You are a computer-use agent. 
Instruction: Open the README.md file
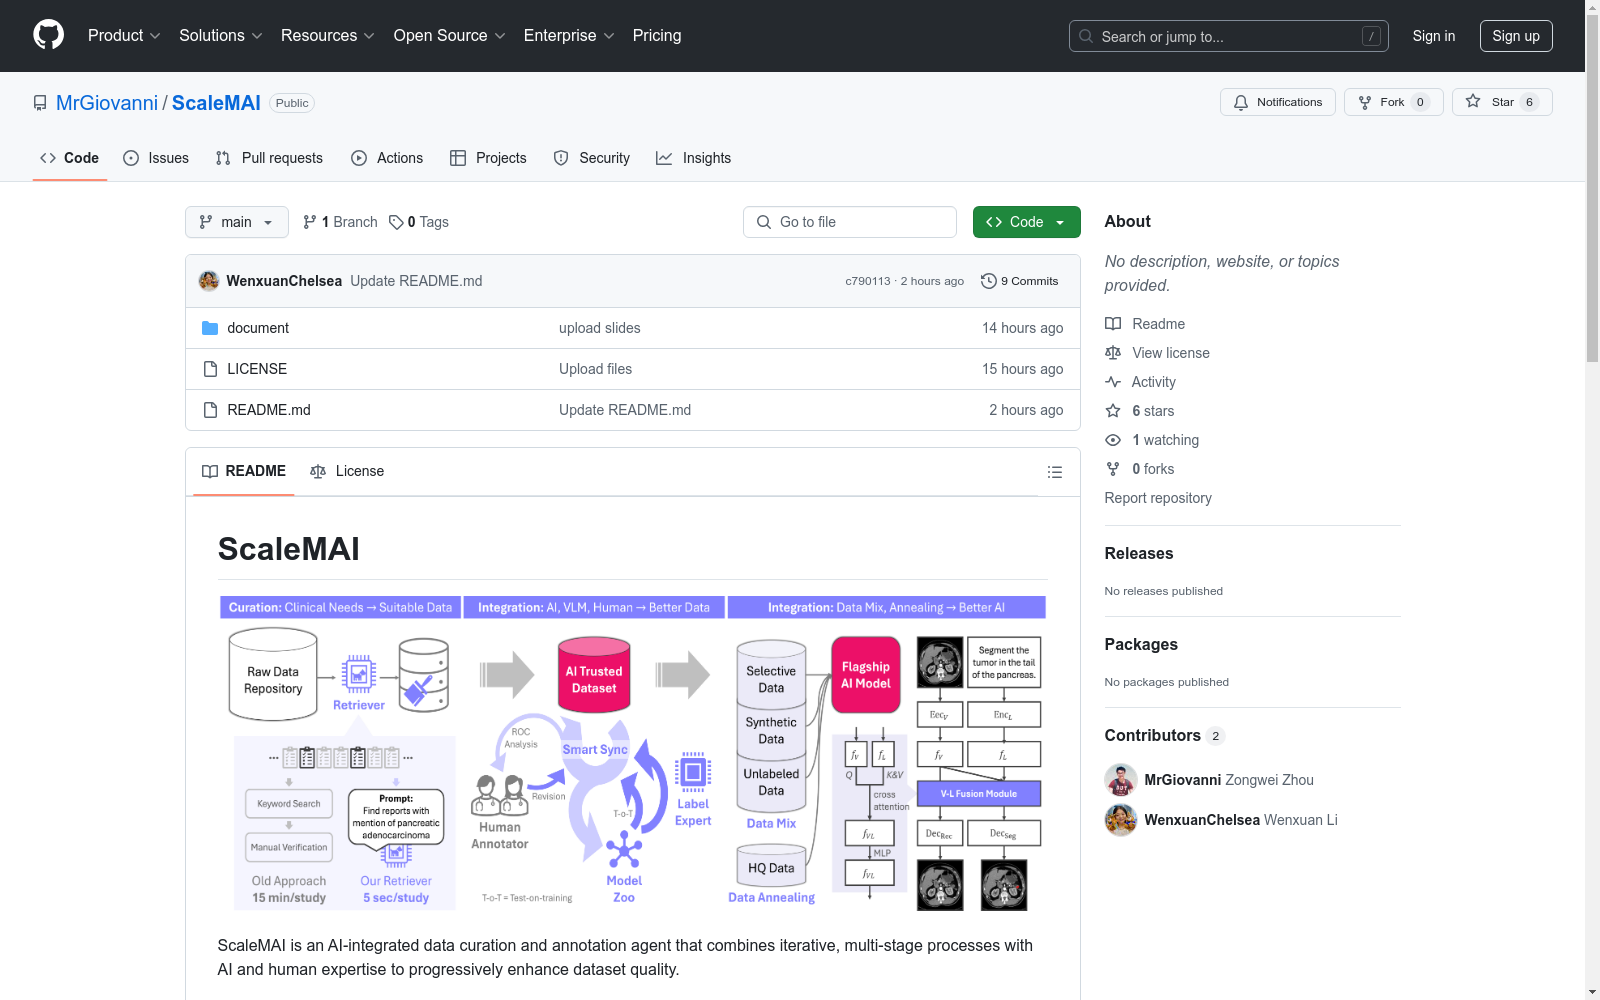pyautogui.click(x=269, y=410)
